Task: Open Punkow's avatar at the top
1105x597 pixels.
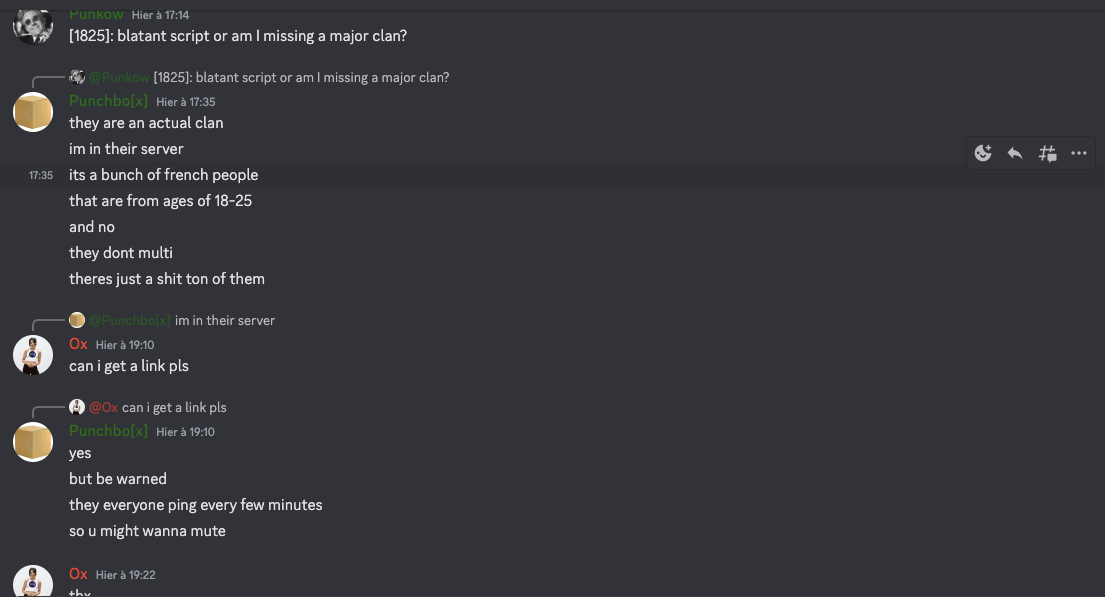Action: pyautogui.click(x=33, y=24)
